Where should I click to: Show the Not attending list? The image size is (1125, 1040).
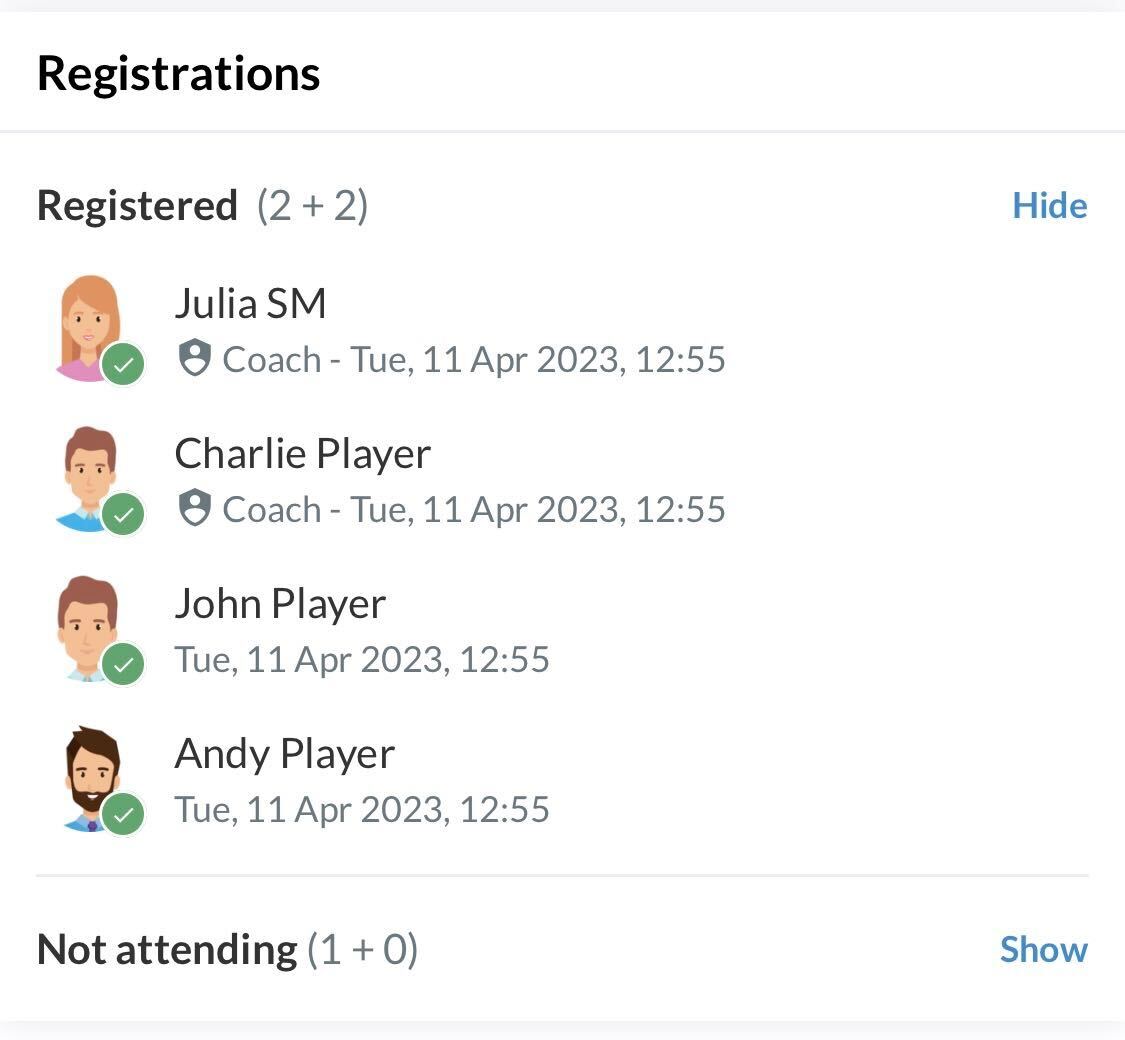click(x=1043, y=949)
